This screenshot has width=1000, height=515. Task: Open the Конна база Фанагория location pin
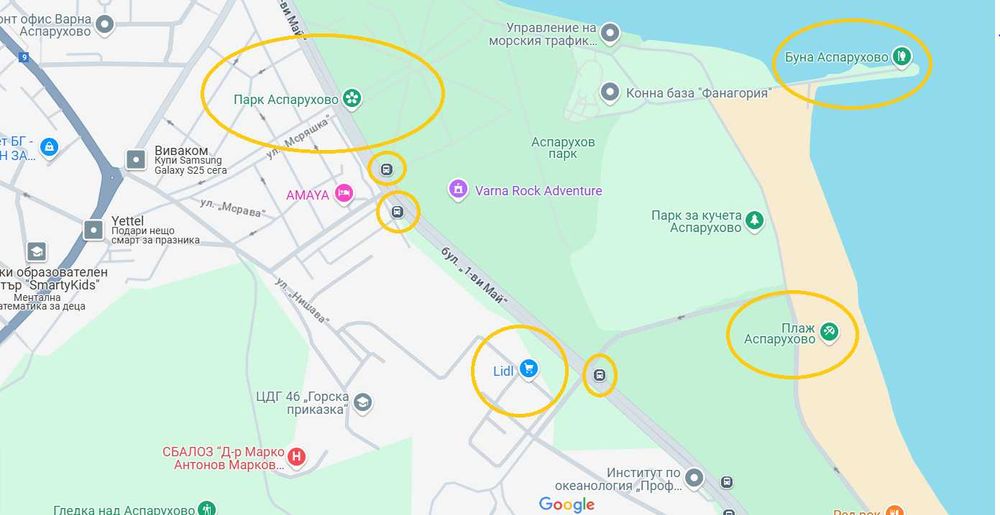click(x=610, y=92)
